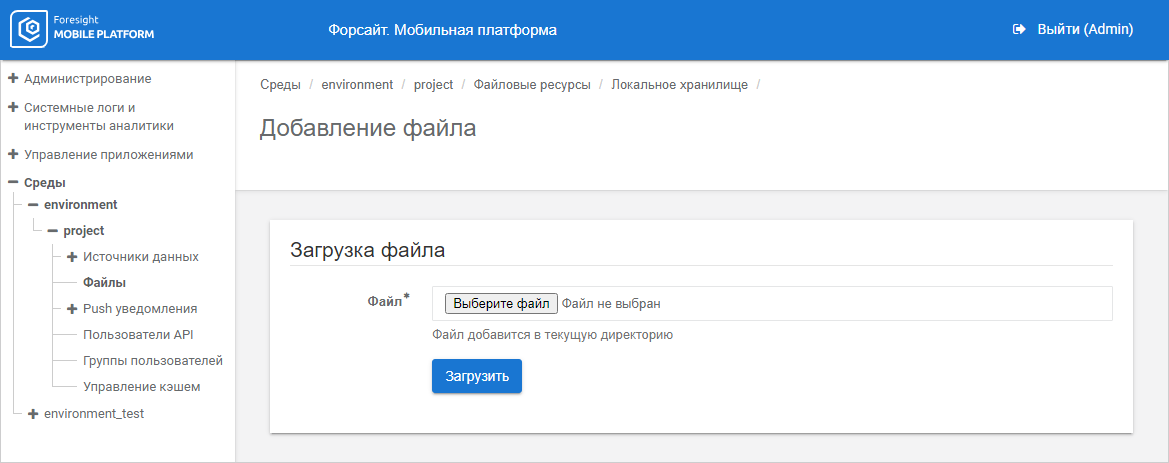Click Выйти (Admin) logout link

(1085, 30)
